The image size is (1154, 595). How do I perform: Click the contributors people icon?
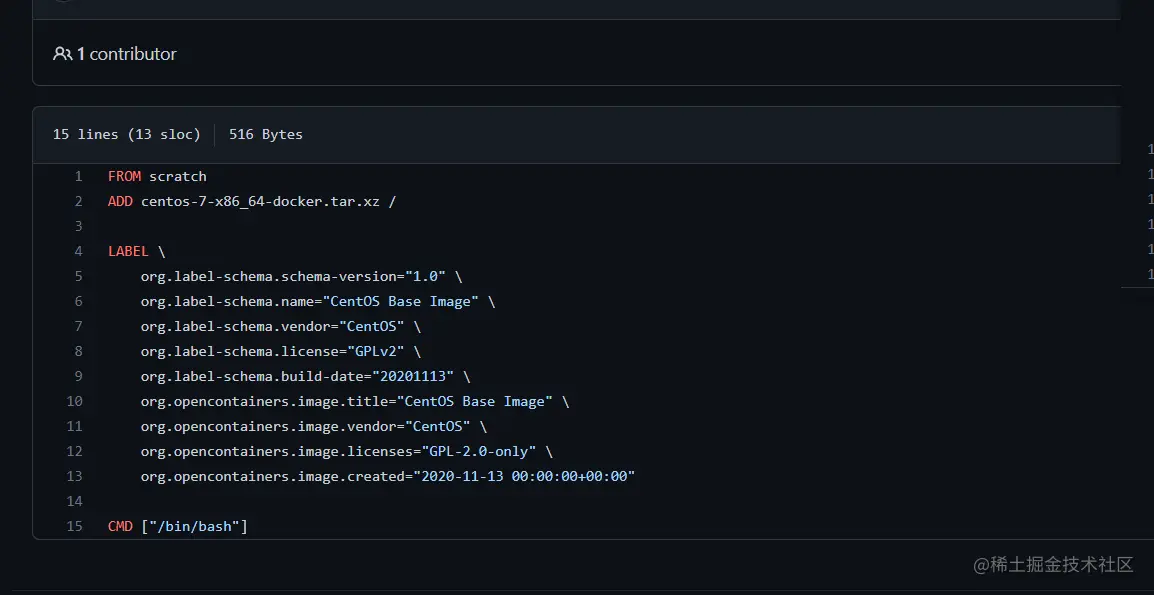click(x=63, y=54)
